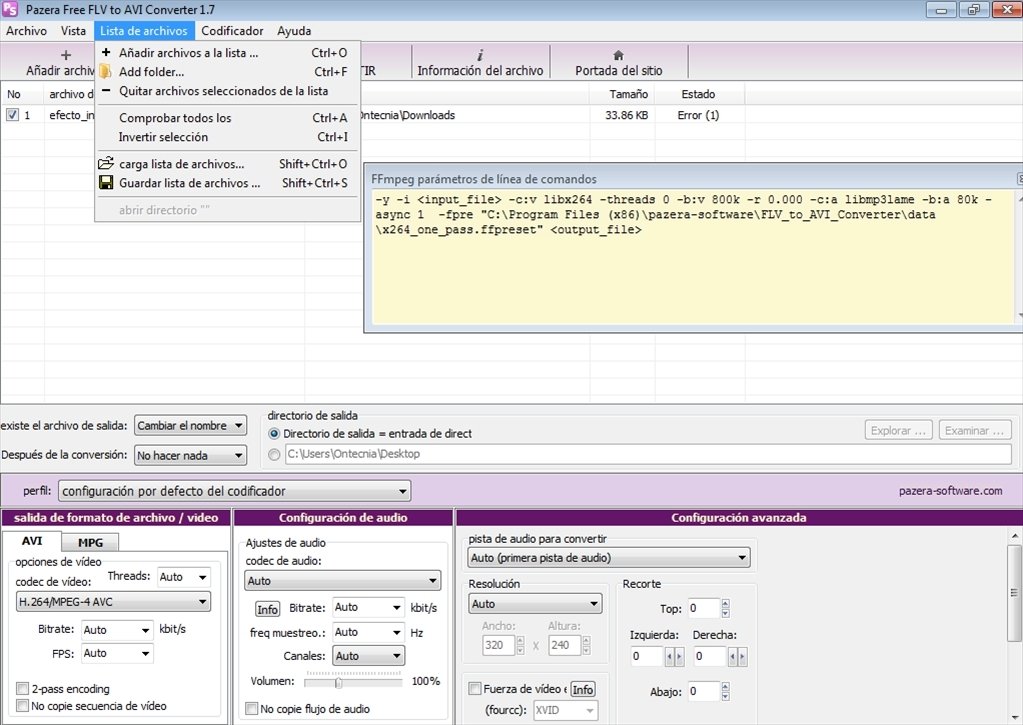Click the Izquierda crop value field
The height and width of the screenshot is (725, 1023).
pyautogui.click(x=647, y=656)
